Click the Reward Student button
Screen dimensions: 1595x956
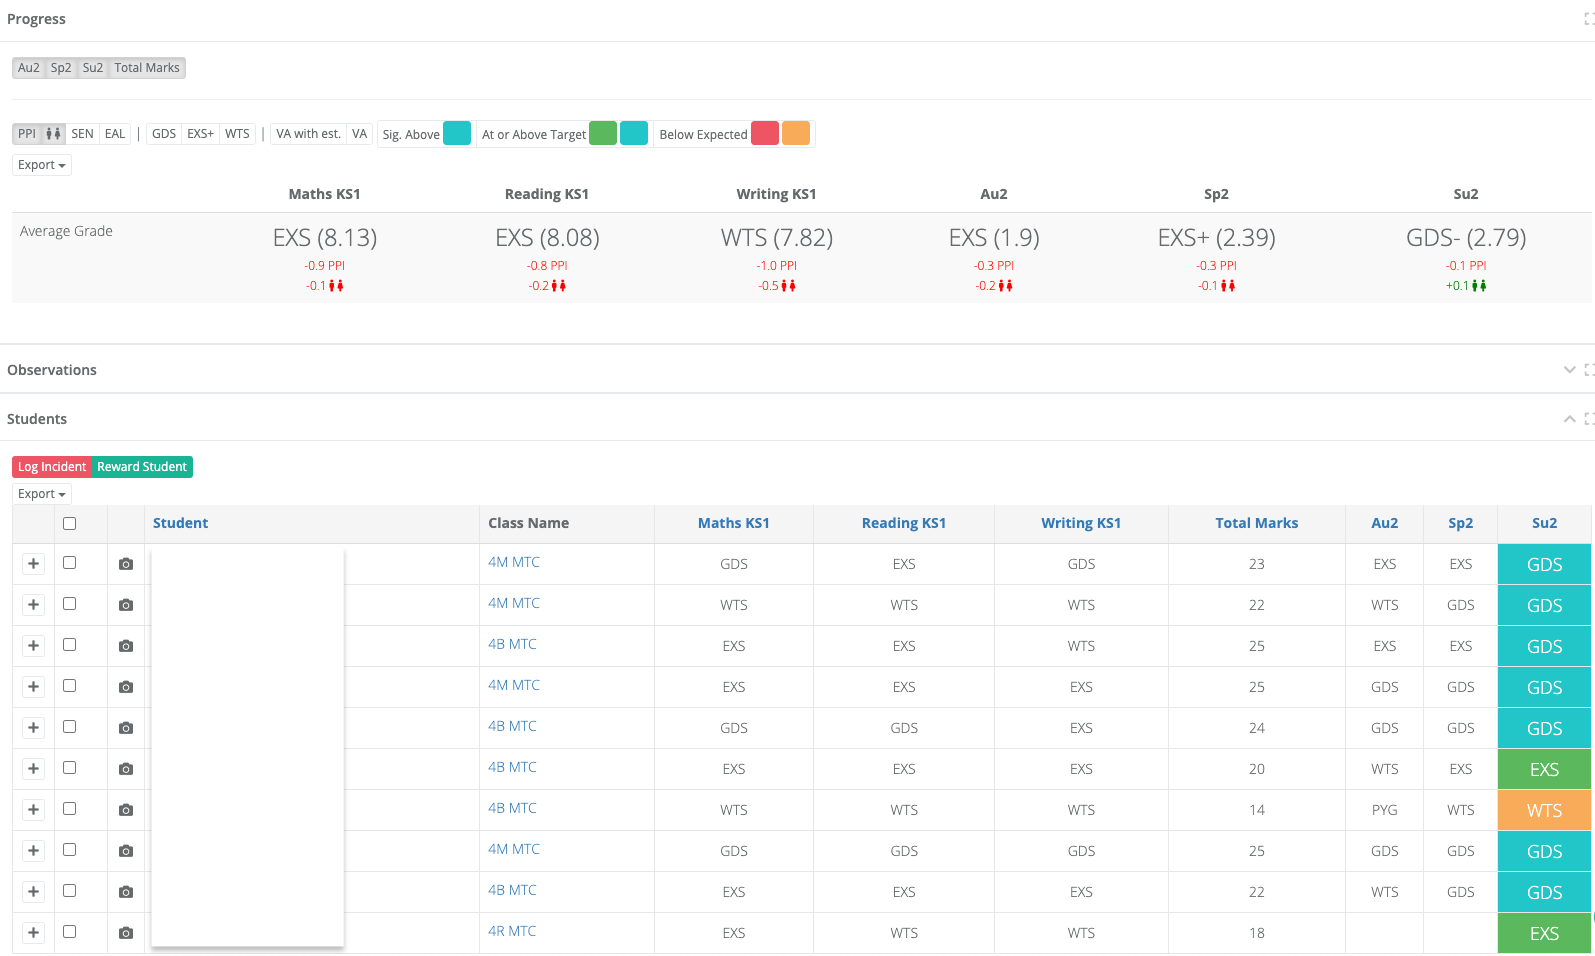pyautogui.click(x=142, y=467)
